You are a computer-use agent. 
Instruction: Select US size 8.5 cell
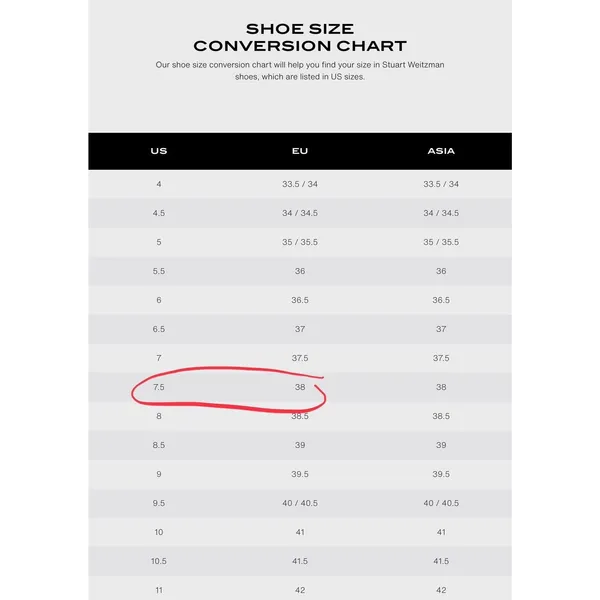[158, 445]
